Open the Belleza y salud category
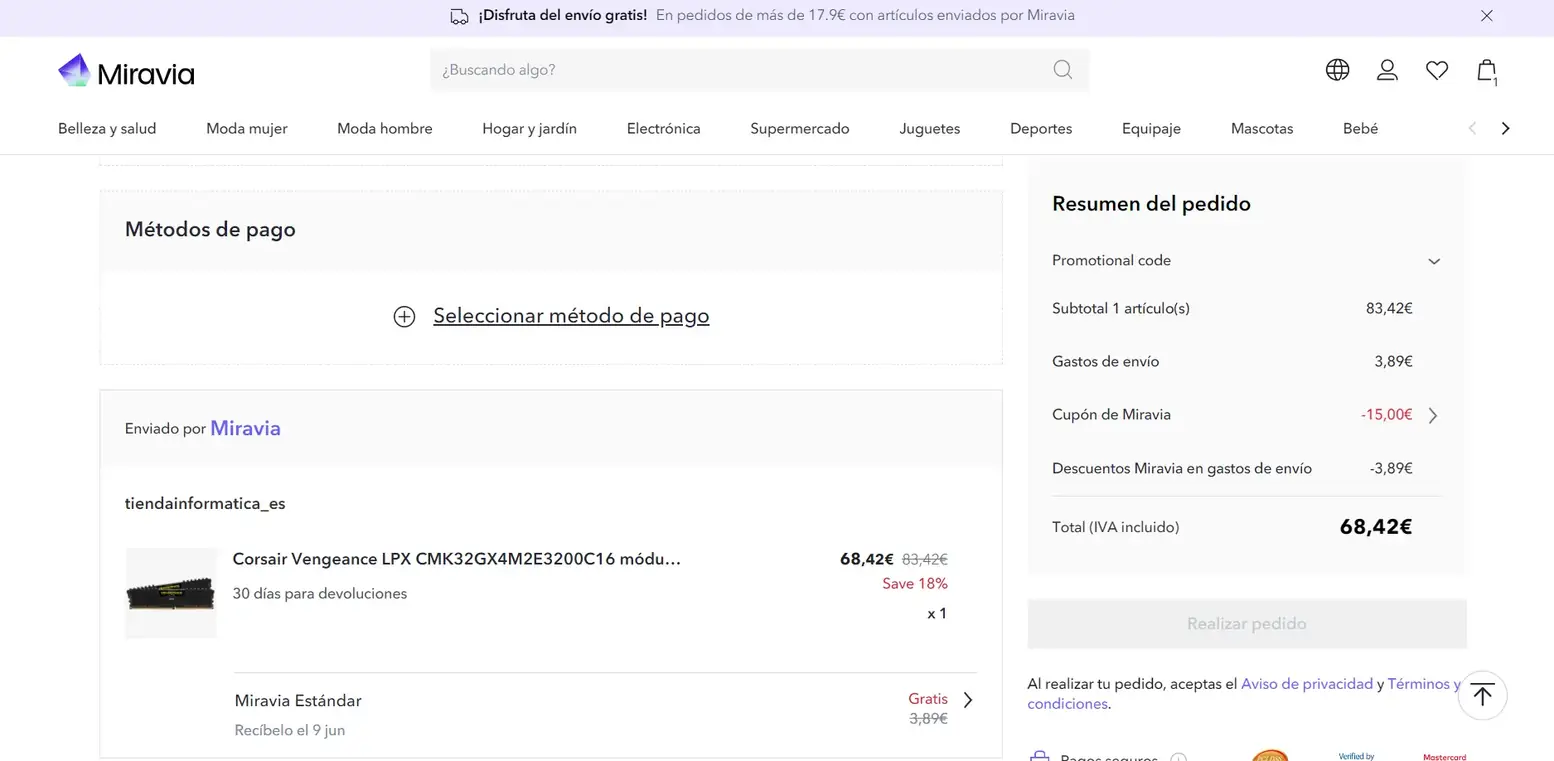This screenshot has width=1554, height=761. 107,128
